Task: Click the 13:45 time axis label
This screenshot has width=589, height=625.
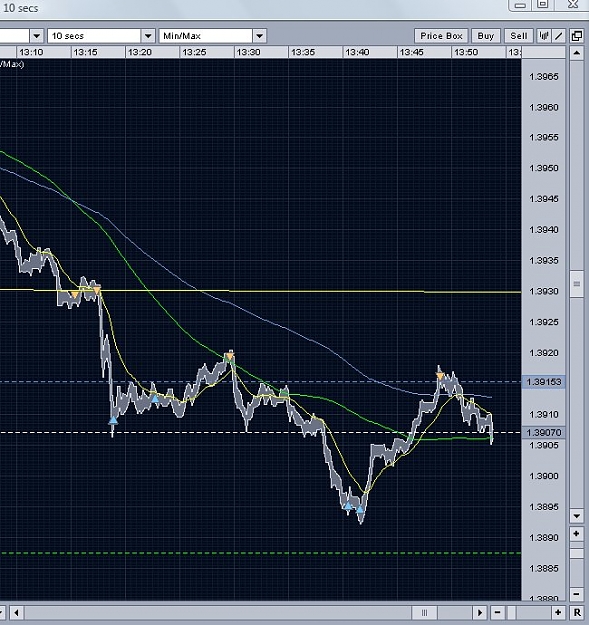Action: point(411,52)
